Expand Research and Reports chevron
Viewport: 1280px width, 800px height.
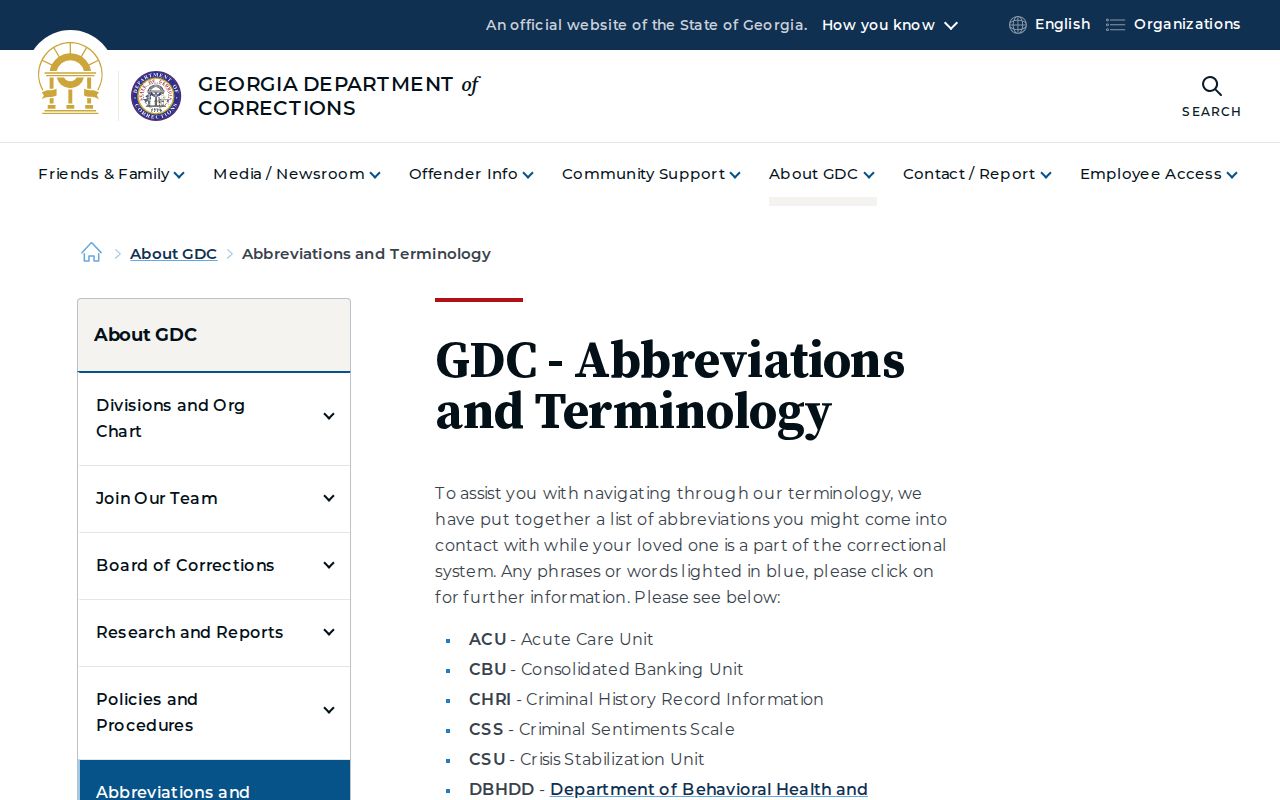328,632
